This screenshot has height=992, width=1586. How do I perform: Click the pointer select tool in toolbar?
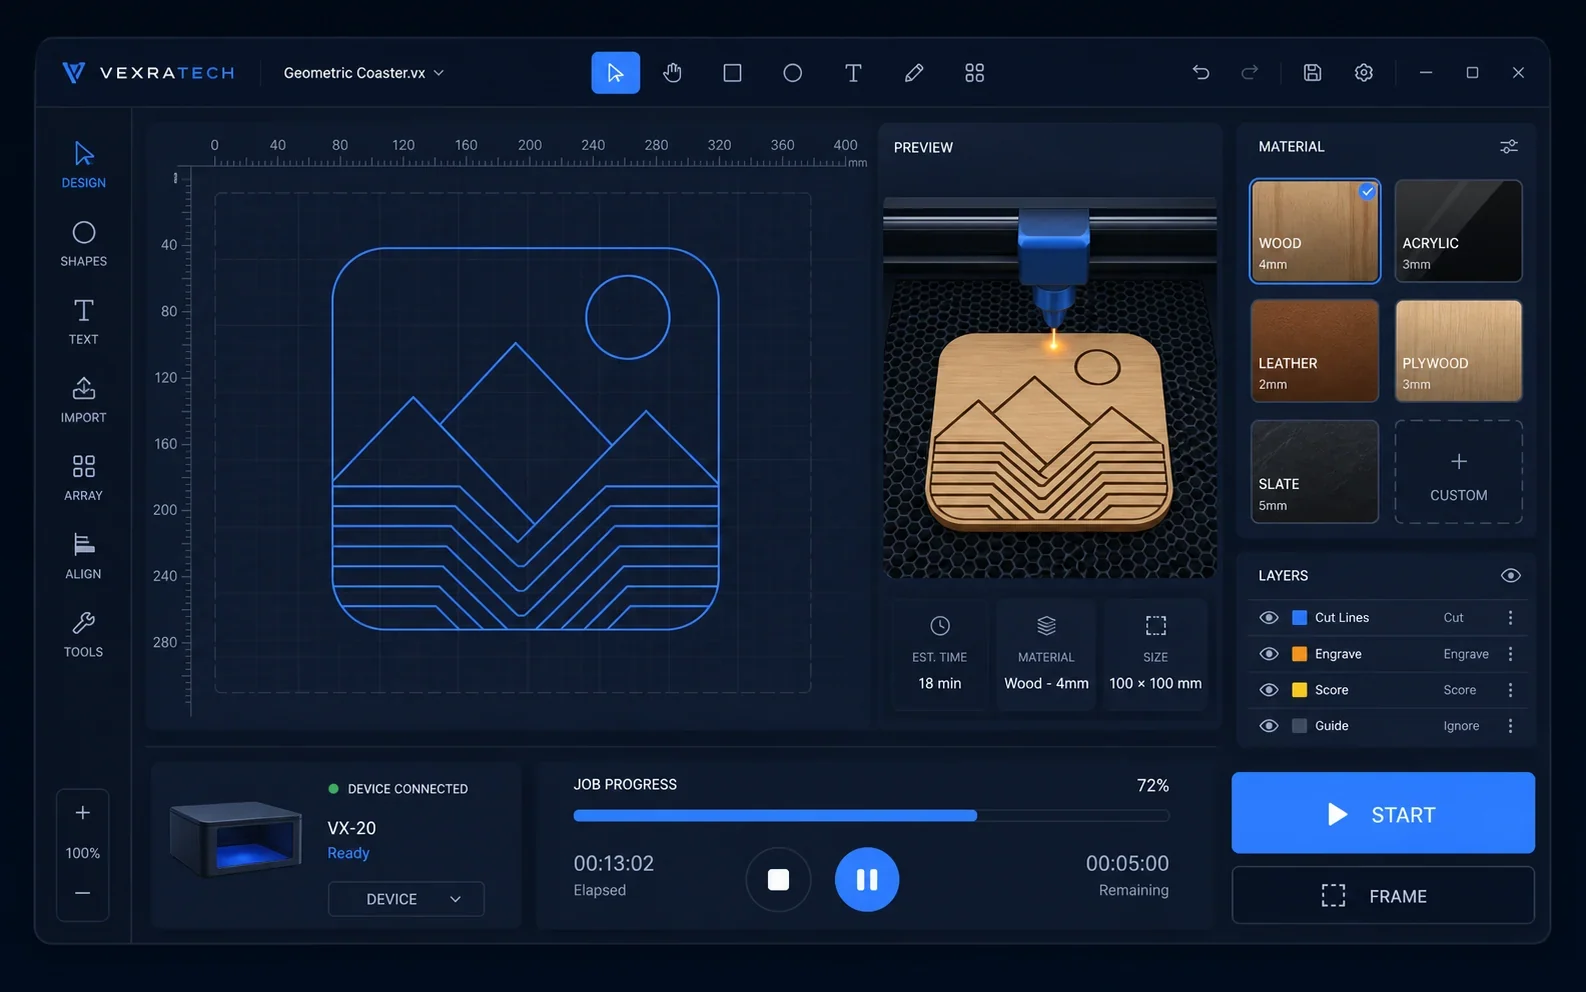pos(616,73)
